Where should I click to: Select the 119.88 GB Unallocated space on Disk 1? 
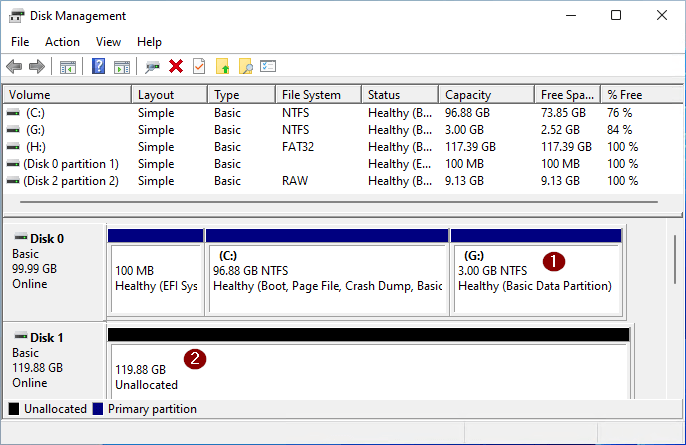[366, 372]
